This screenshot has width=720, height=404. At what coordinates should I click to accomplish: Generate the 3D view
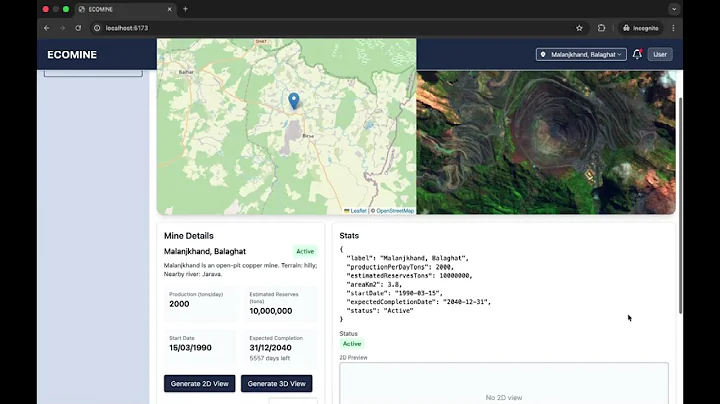click(276, 383)
